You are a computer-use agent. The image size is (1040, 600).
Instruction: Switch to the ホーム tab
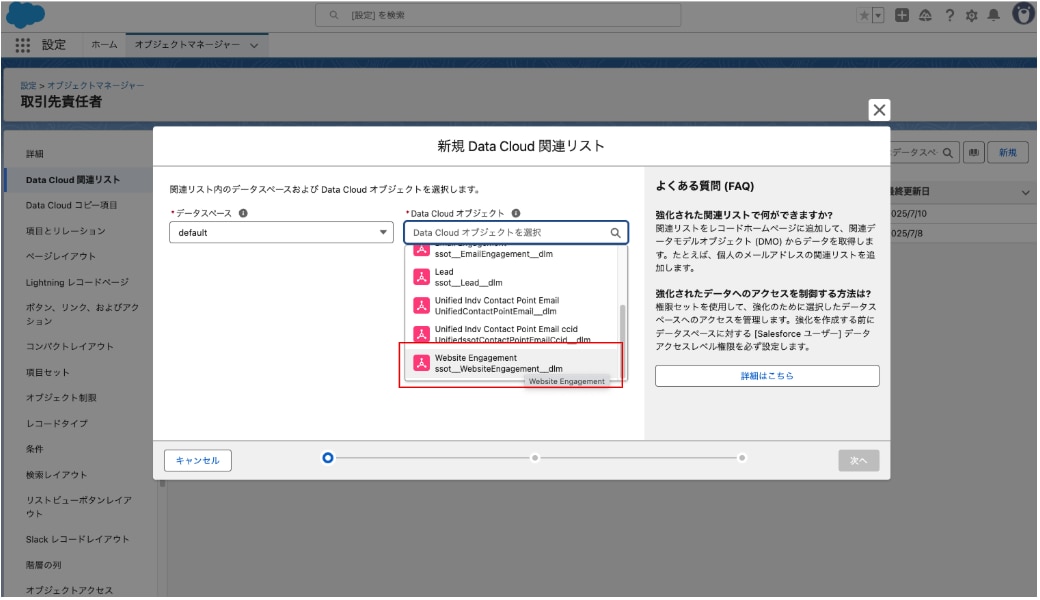104,45
